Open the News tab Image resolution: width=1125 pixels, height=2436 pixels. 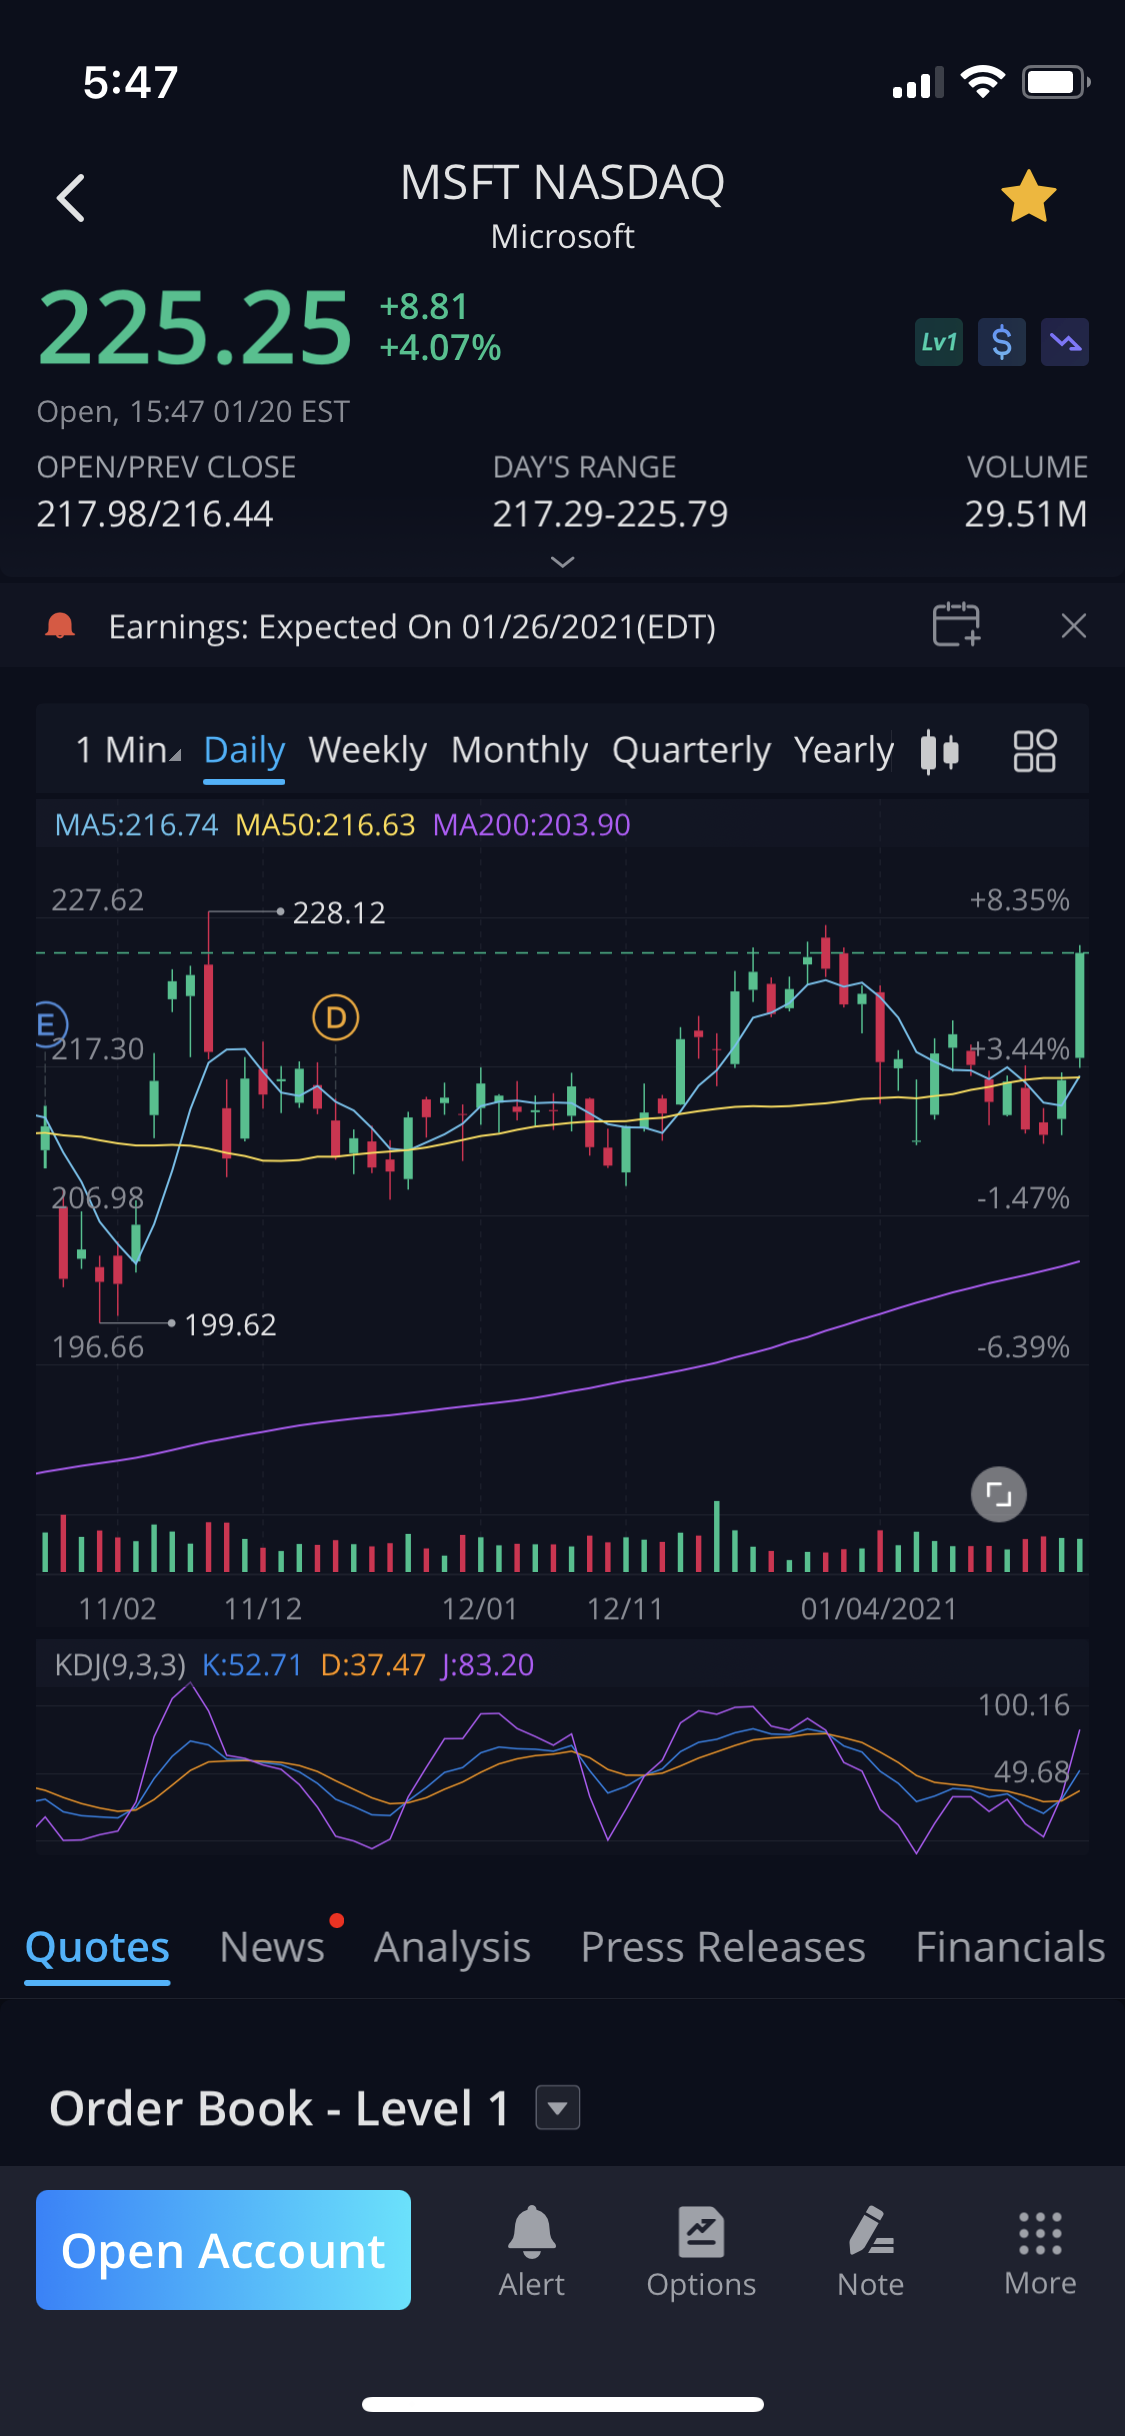coord(272,1947)
